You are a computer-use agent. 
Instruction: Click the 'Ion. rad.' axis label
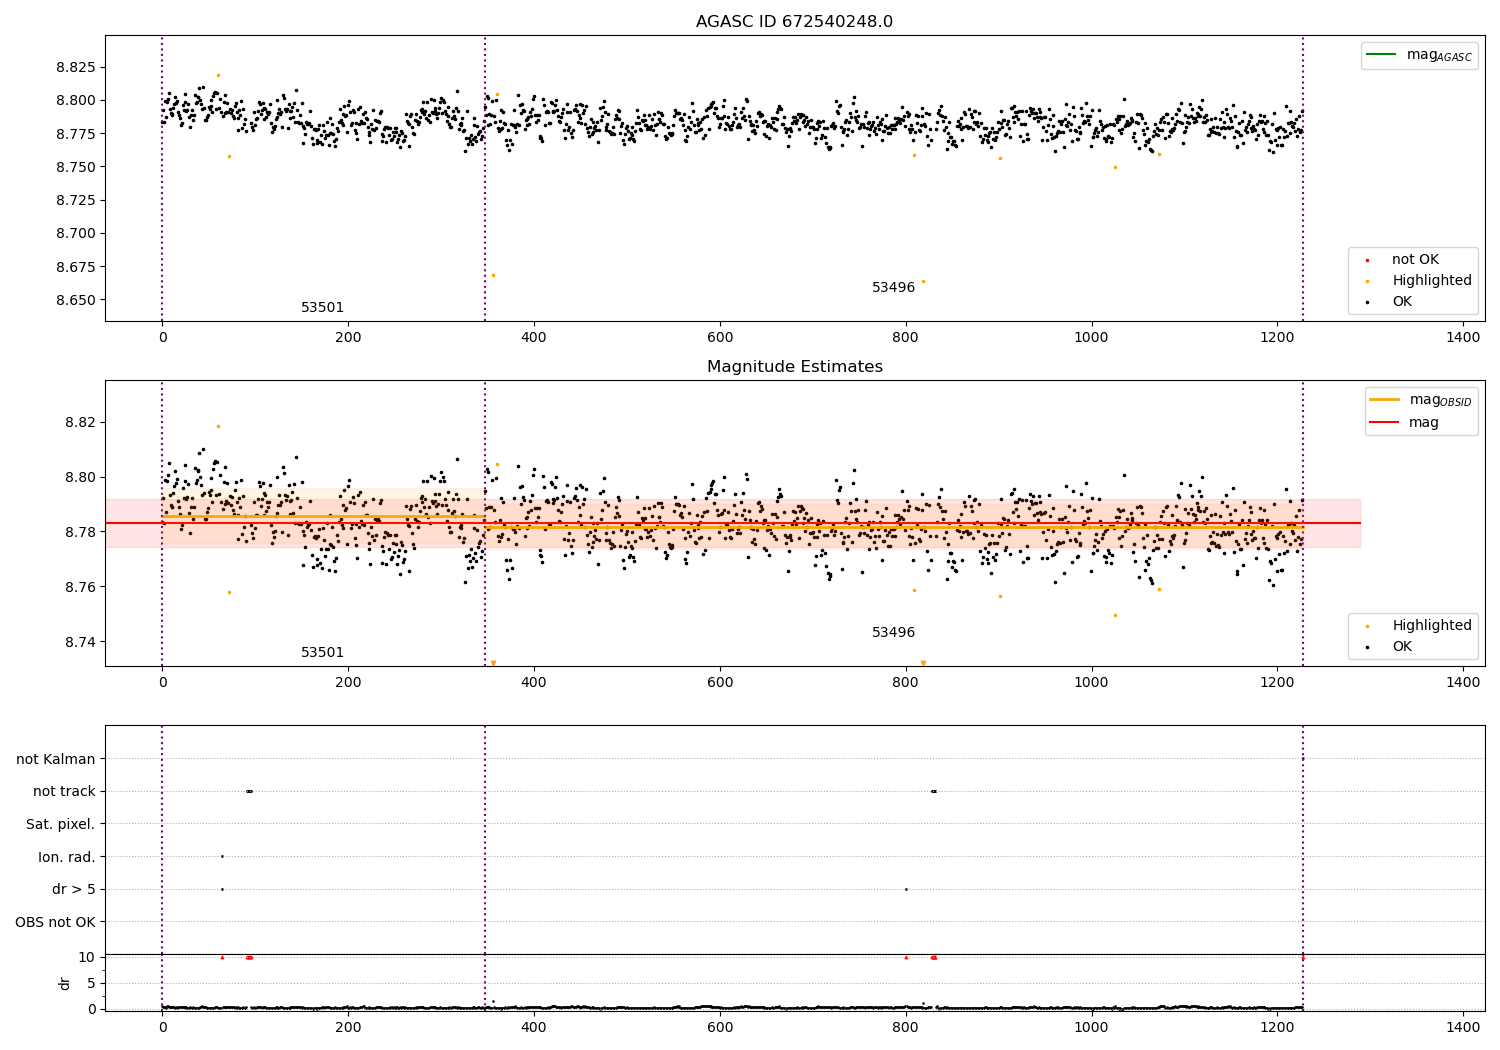[67, 857]
